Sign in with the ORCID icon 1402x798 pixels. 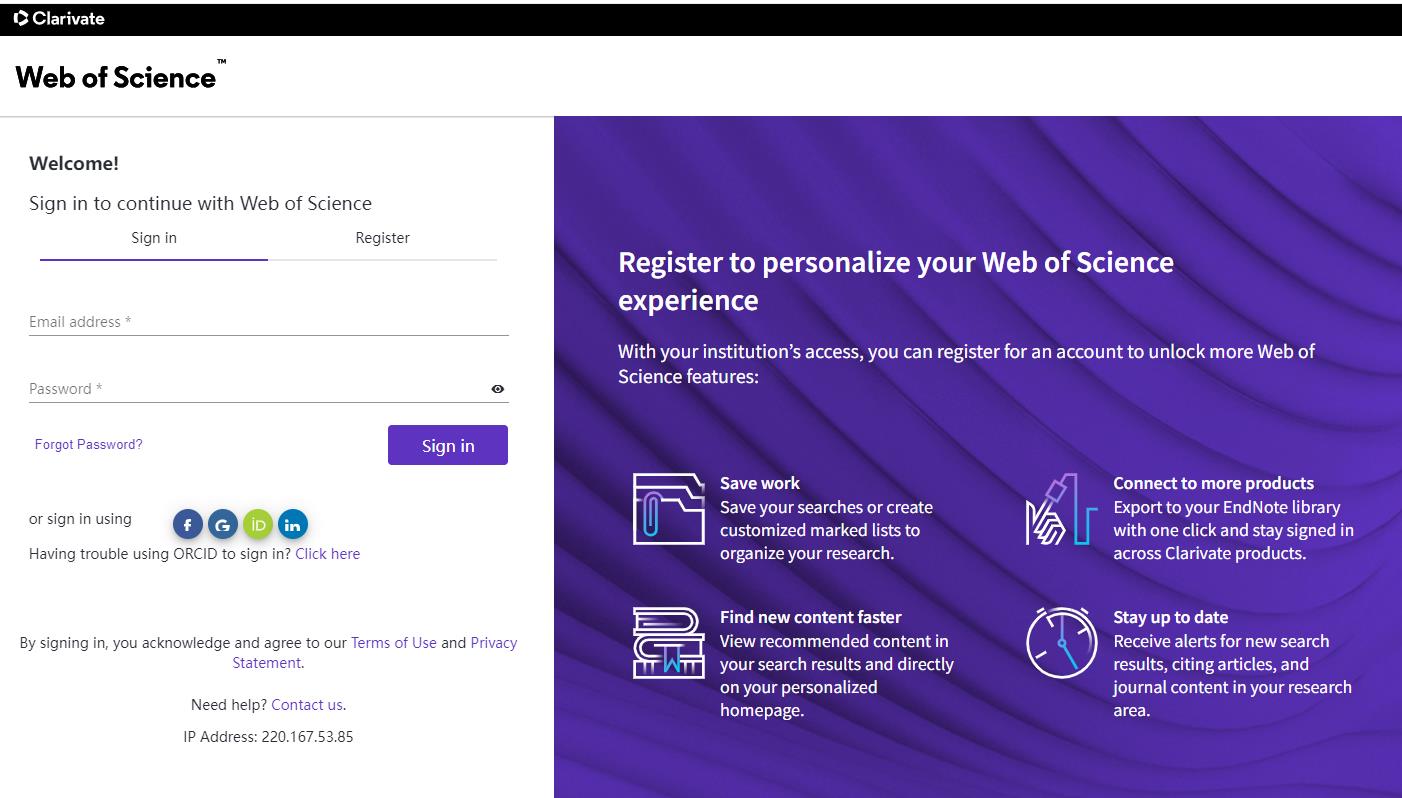click(258, 524)
